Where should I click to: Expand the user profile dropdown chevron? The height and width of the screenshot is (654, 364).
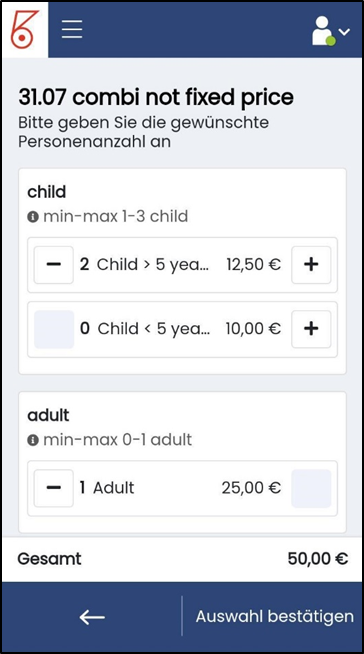(344, 32)
